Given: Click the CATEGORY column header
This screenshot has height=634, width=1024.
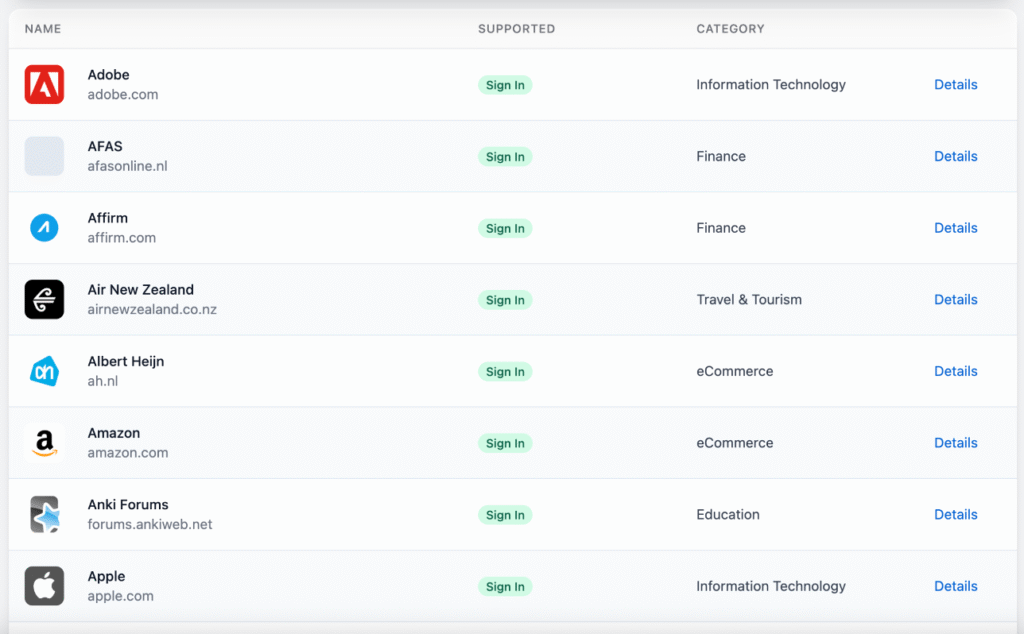Looking at the screenshot, I should 730,29.
